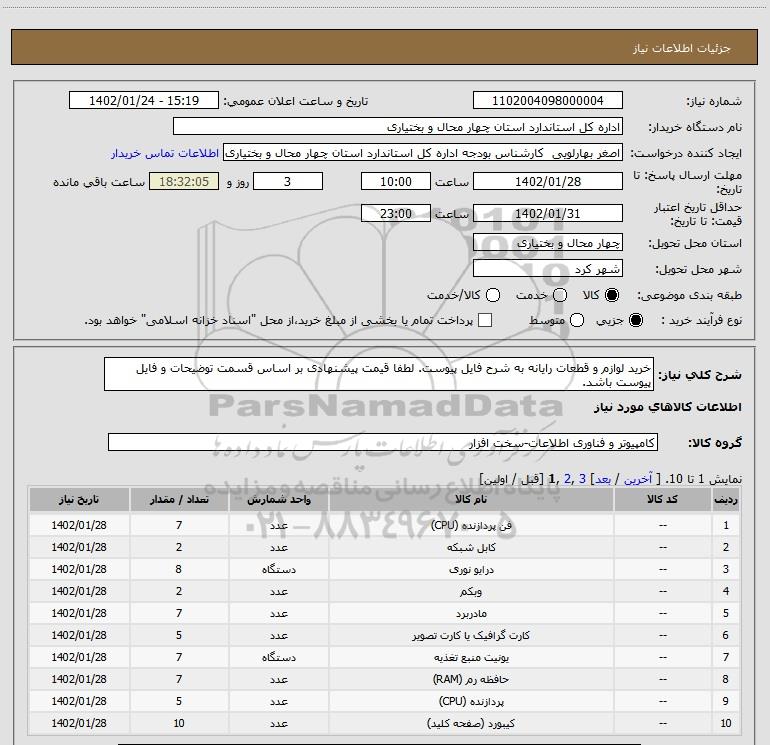Go to the آخرین page link
This screenshot has width=770, height=745.
(638, 479)
